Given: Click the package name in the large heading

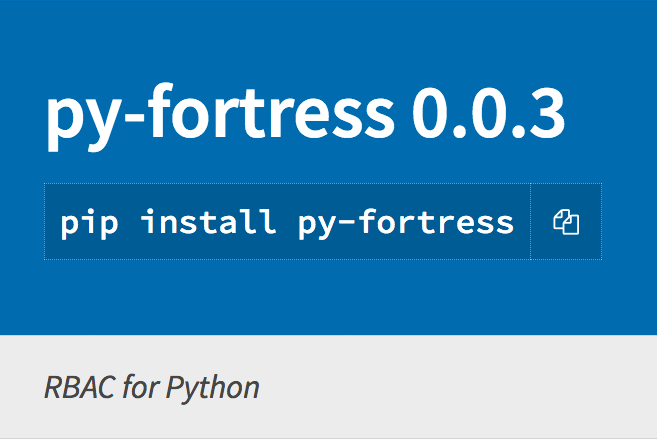Looking at the screenshot, I should pos(220,118).
